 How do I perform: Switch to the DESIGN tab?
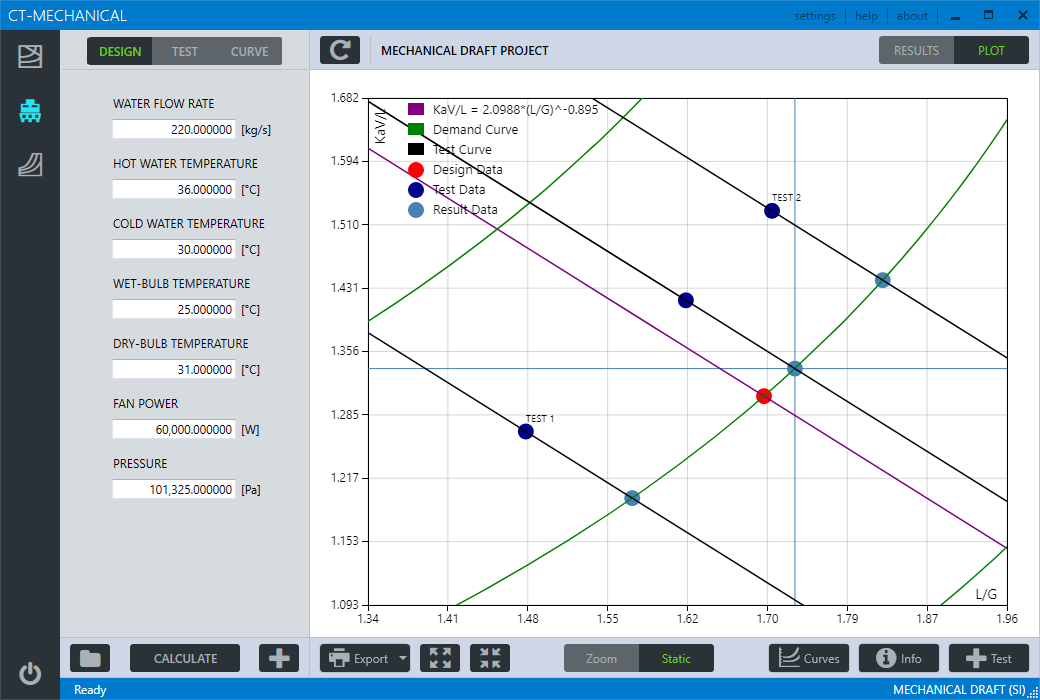coord(120,51)
